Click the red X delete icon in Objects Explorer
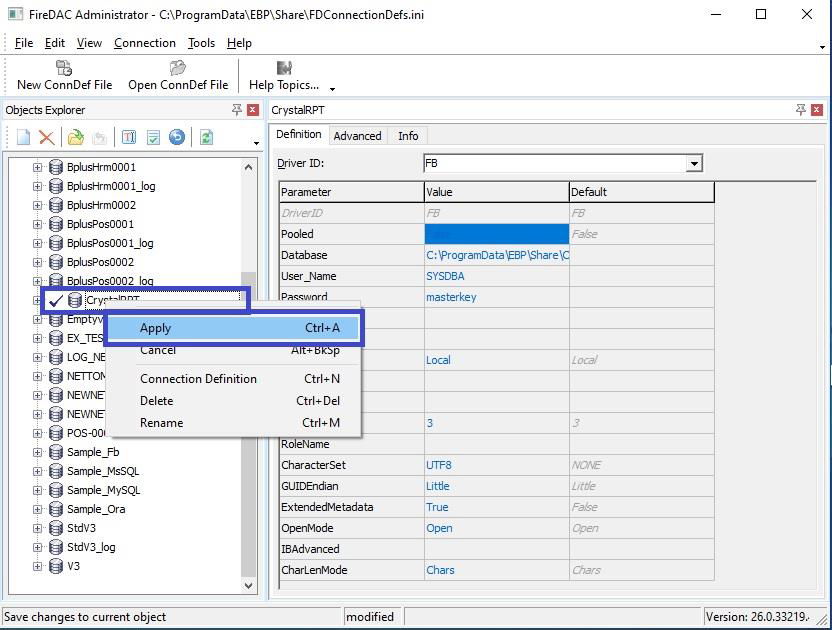Screen dimensions: 832x630 47,138
